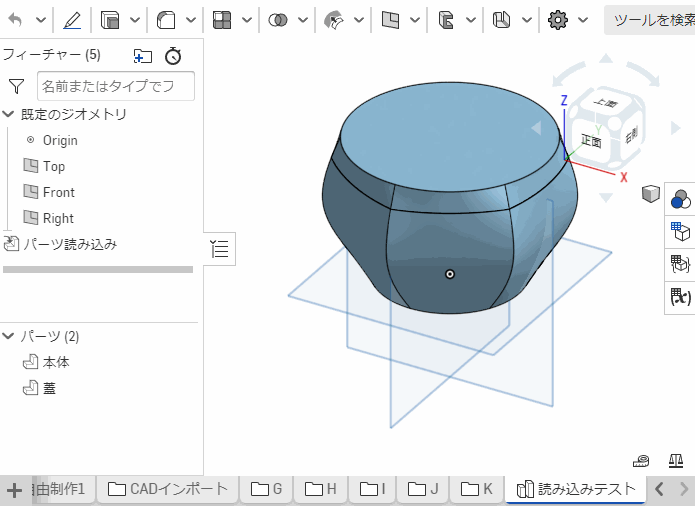Select the Extrude tool in toolbar

click(x=110, y=19)
